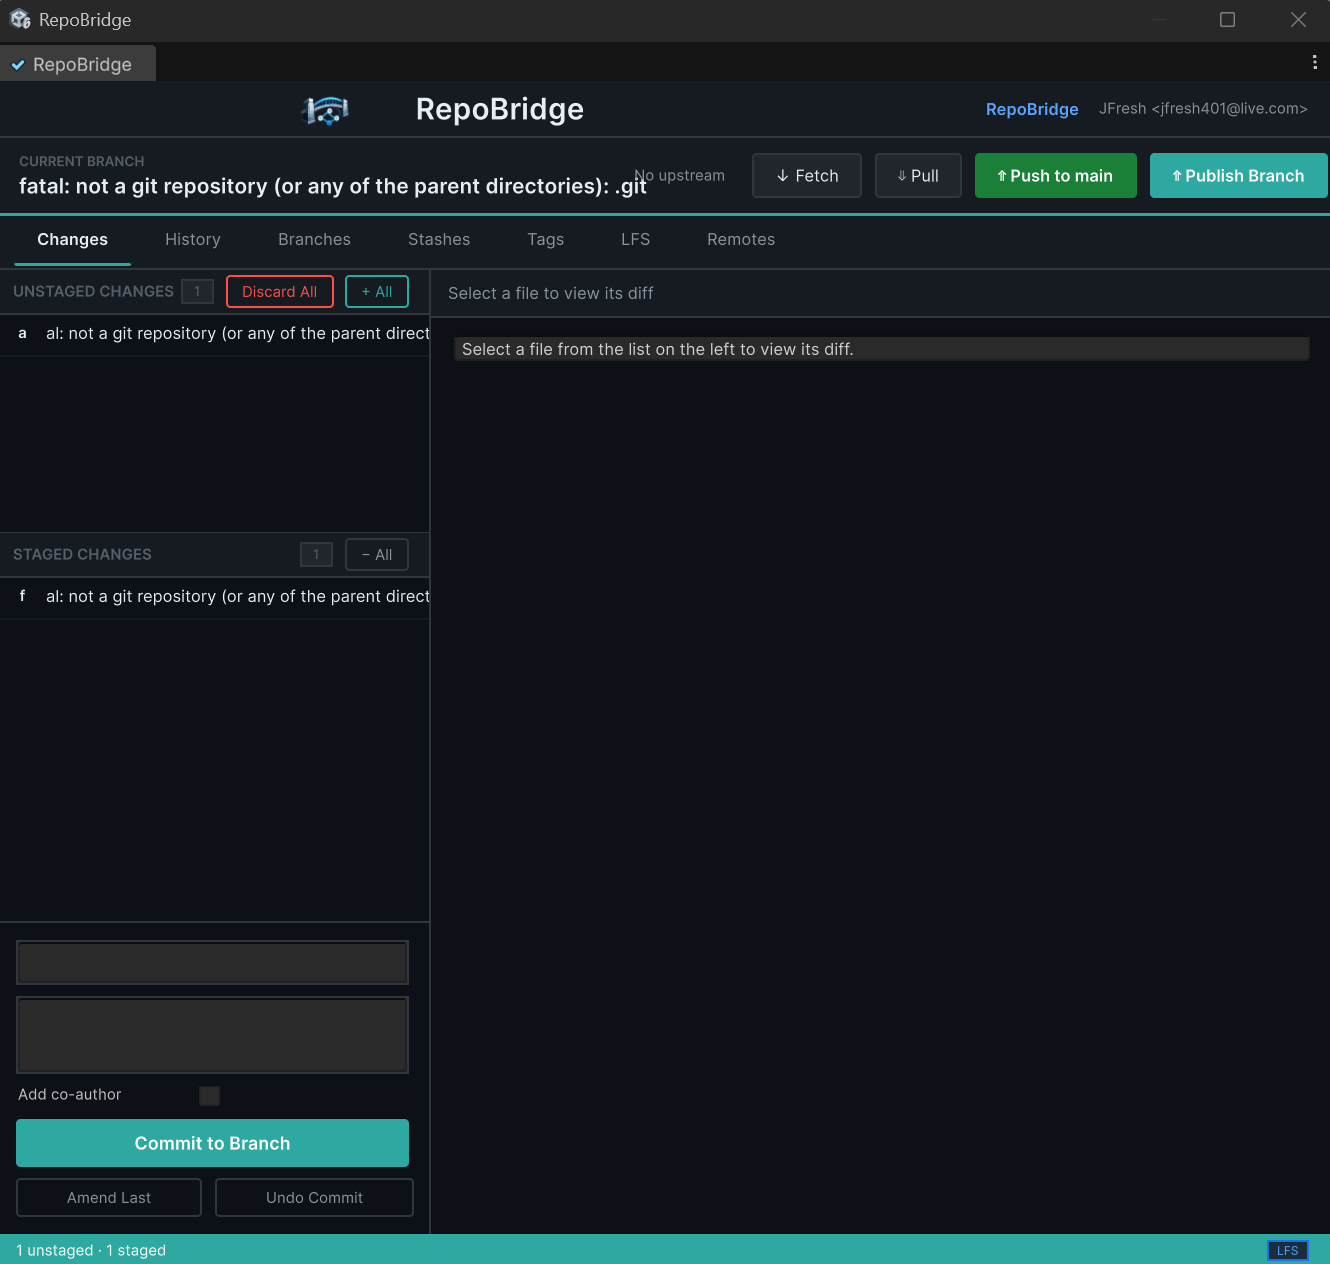The width and height of the screenshot is (1330, 1264).
Task: Unstage all files with − All
Action: click(377, 555)
